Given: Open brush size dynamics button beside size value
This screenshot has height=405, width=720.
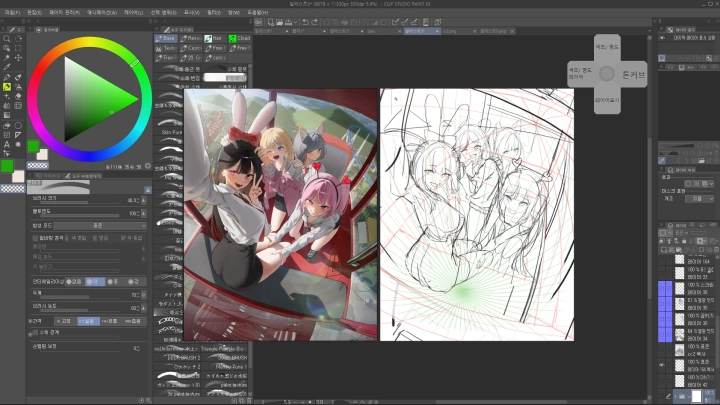Looking at the screenshot, I should pyautogui.click(x=144, y=201).
